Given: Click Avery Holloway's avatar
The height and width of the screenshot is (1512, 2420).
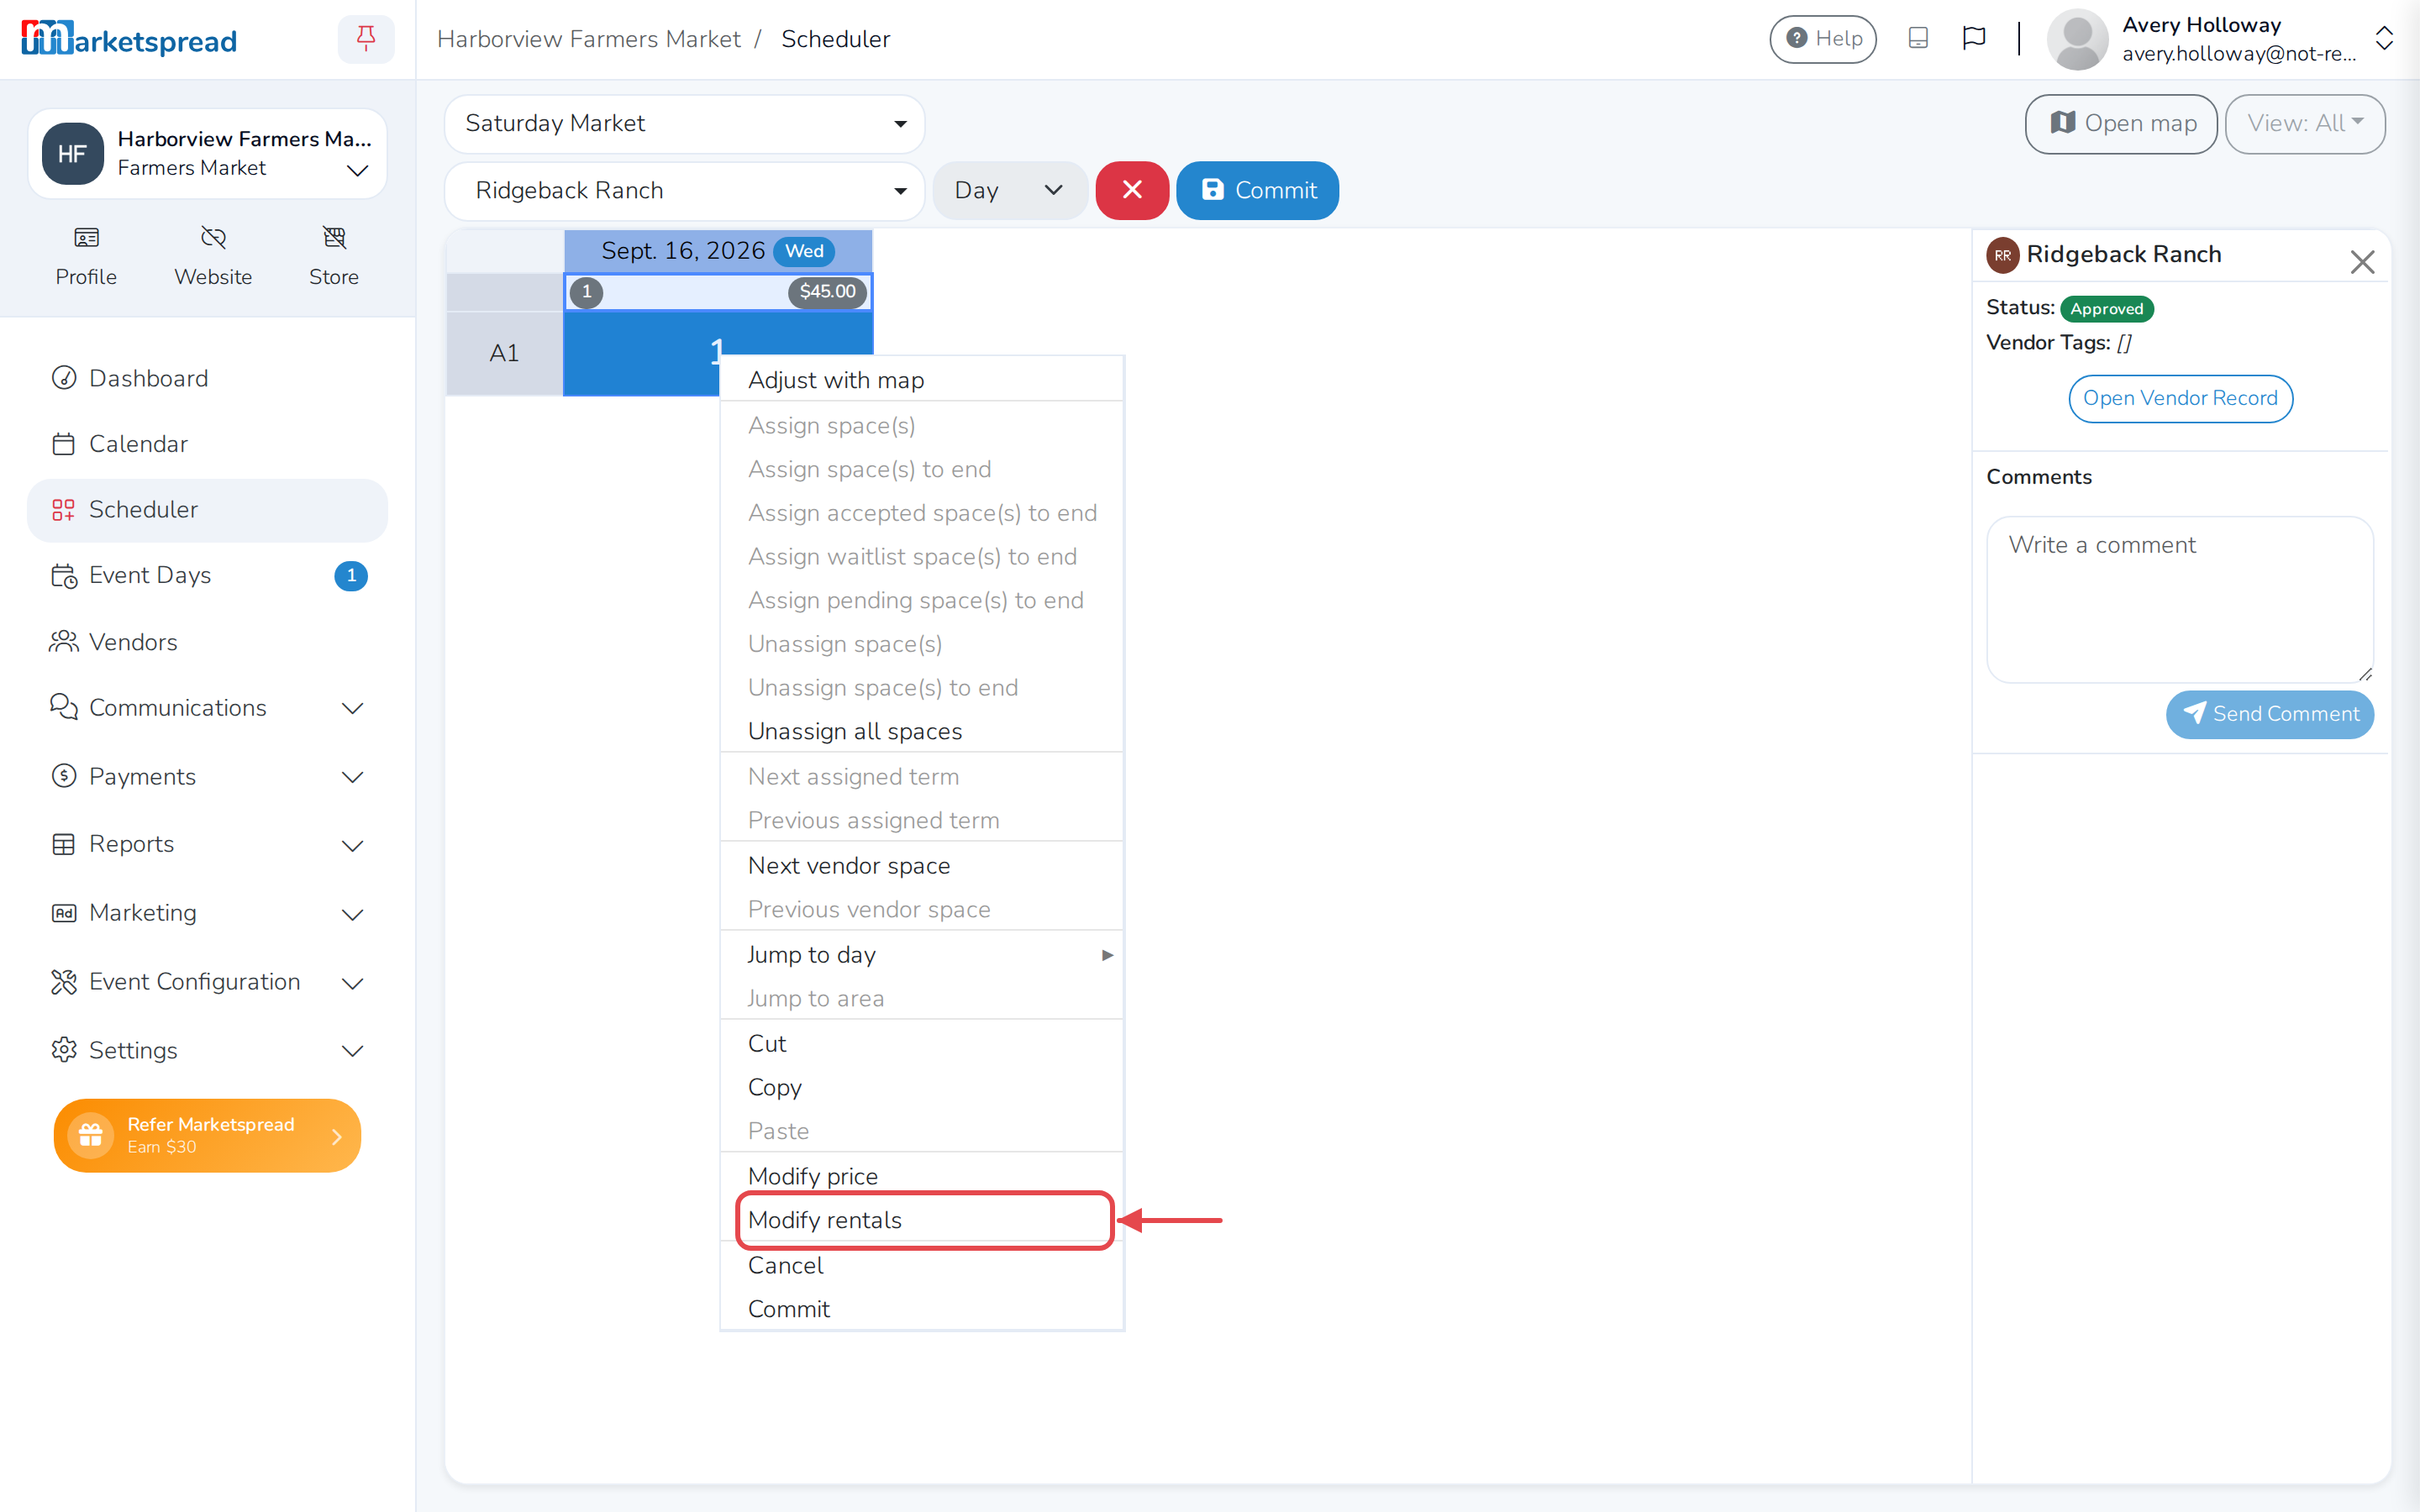Looking at the screenshot, I should [x=2078, y=39].
